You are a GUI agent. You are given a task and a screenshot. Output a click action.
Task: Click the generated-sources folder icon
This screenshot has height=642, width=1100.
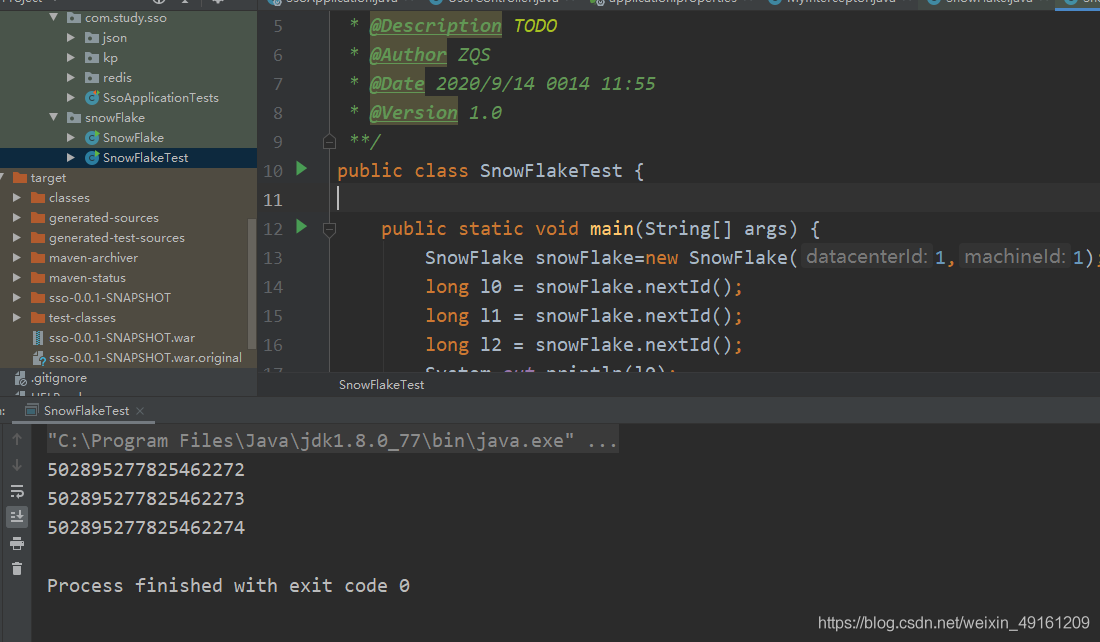pyautogui.click(x=38, y=218)
